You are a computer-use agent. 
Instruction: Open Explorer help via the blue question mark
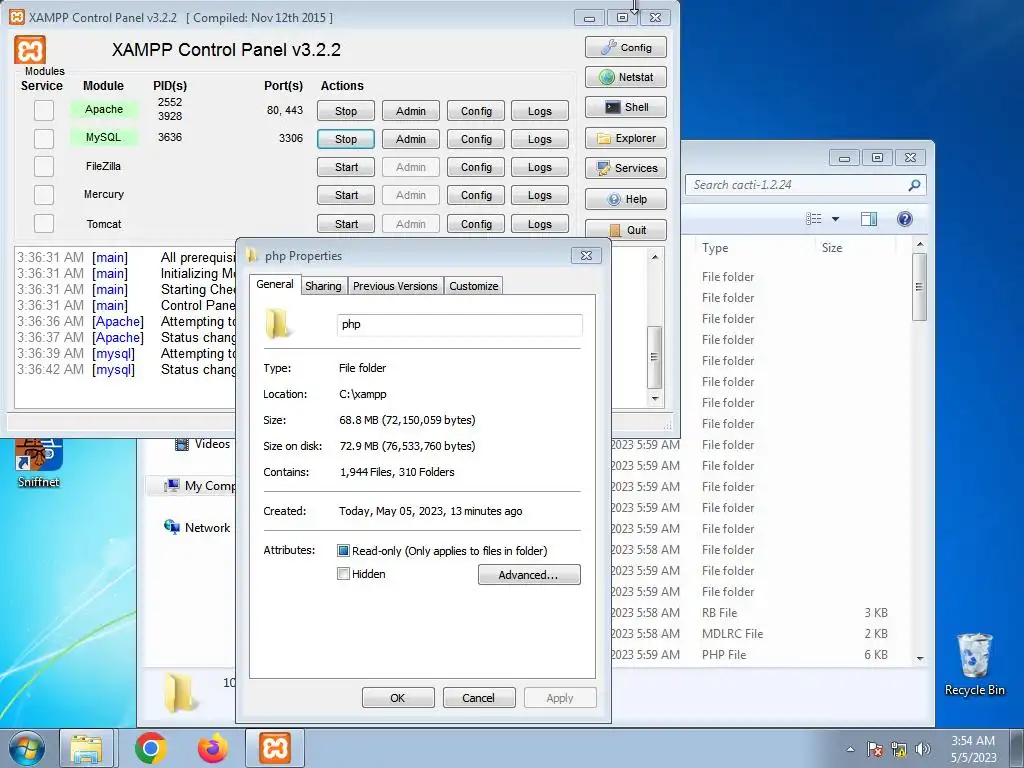pos(904,219)
